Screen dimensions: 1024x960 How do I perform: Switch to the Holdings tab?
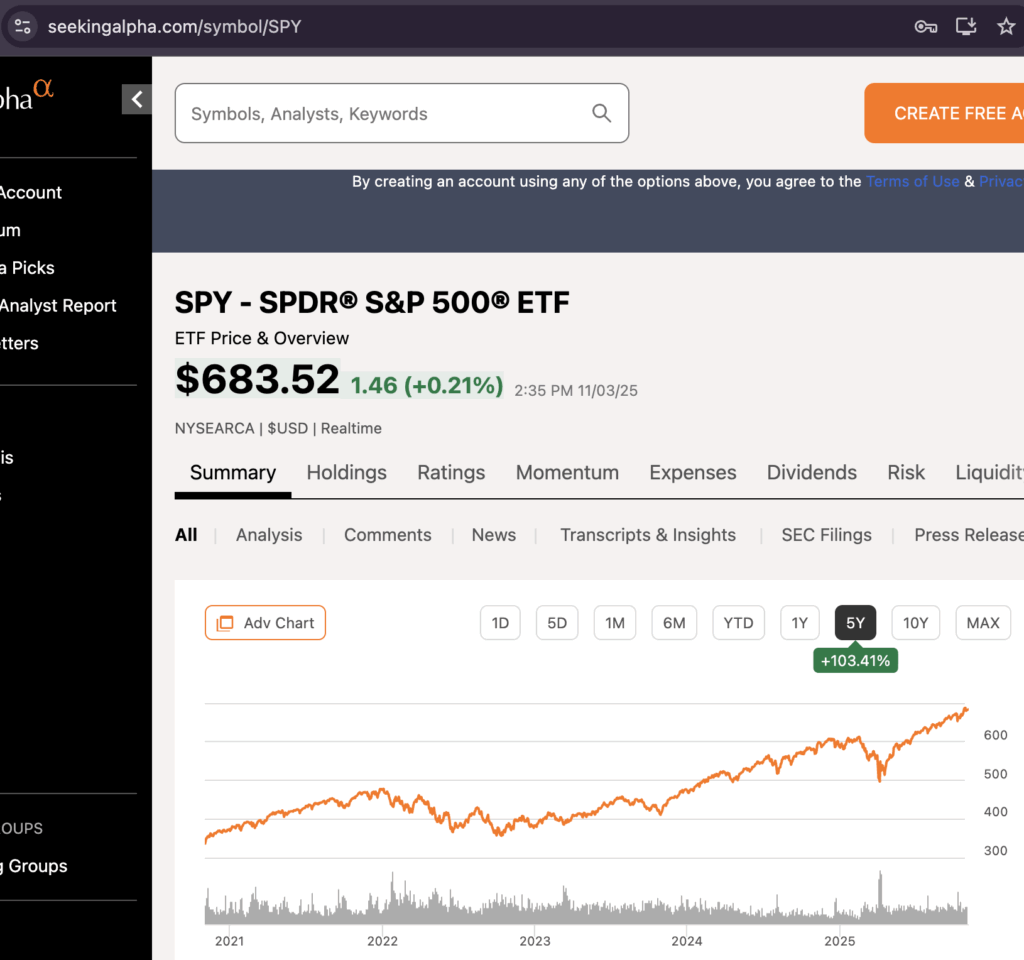(x=346, y=473)
